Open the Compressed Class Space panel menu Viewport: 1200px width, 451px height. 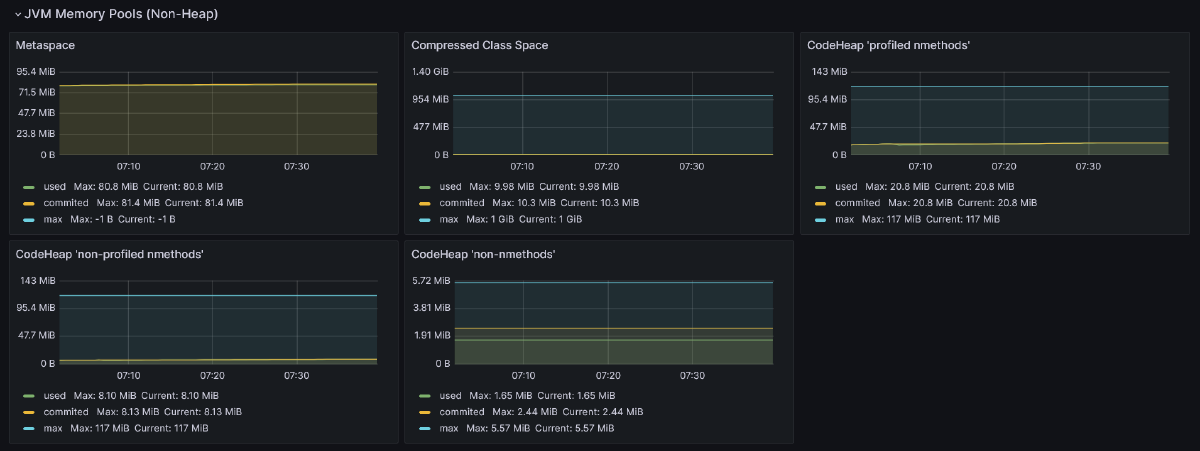pos(479,46)
